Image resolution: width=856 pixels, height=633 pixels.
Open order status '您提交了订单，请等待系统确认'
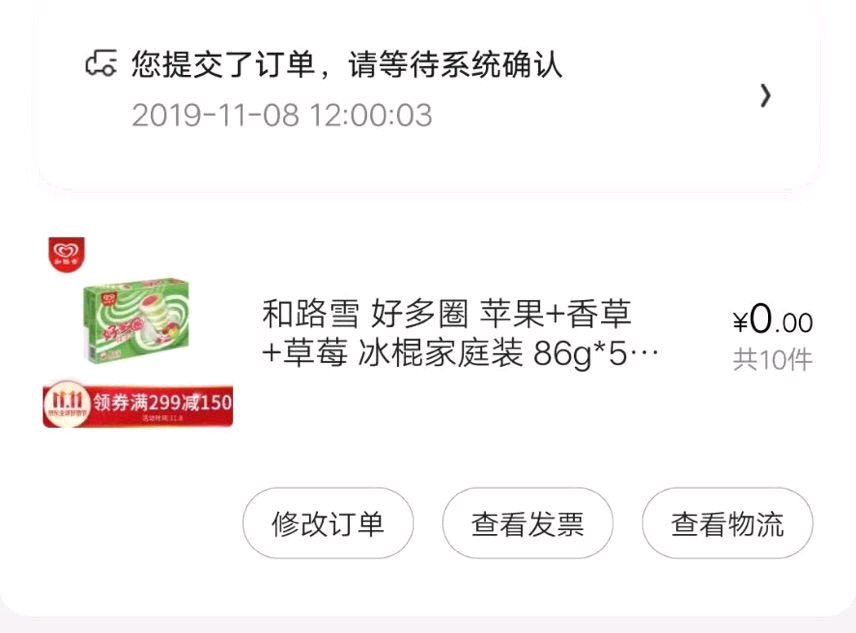click(346, 65)
